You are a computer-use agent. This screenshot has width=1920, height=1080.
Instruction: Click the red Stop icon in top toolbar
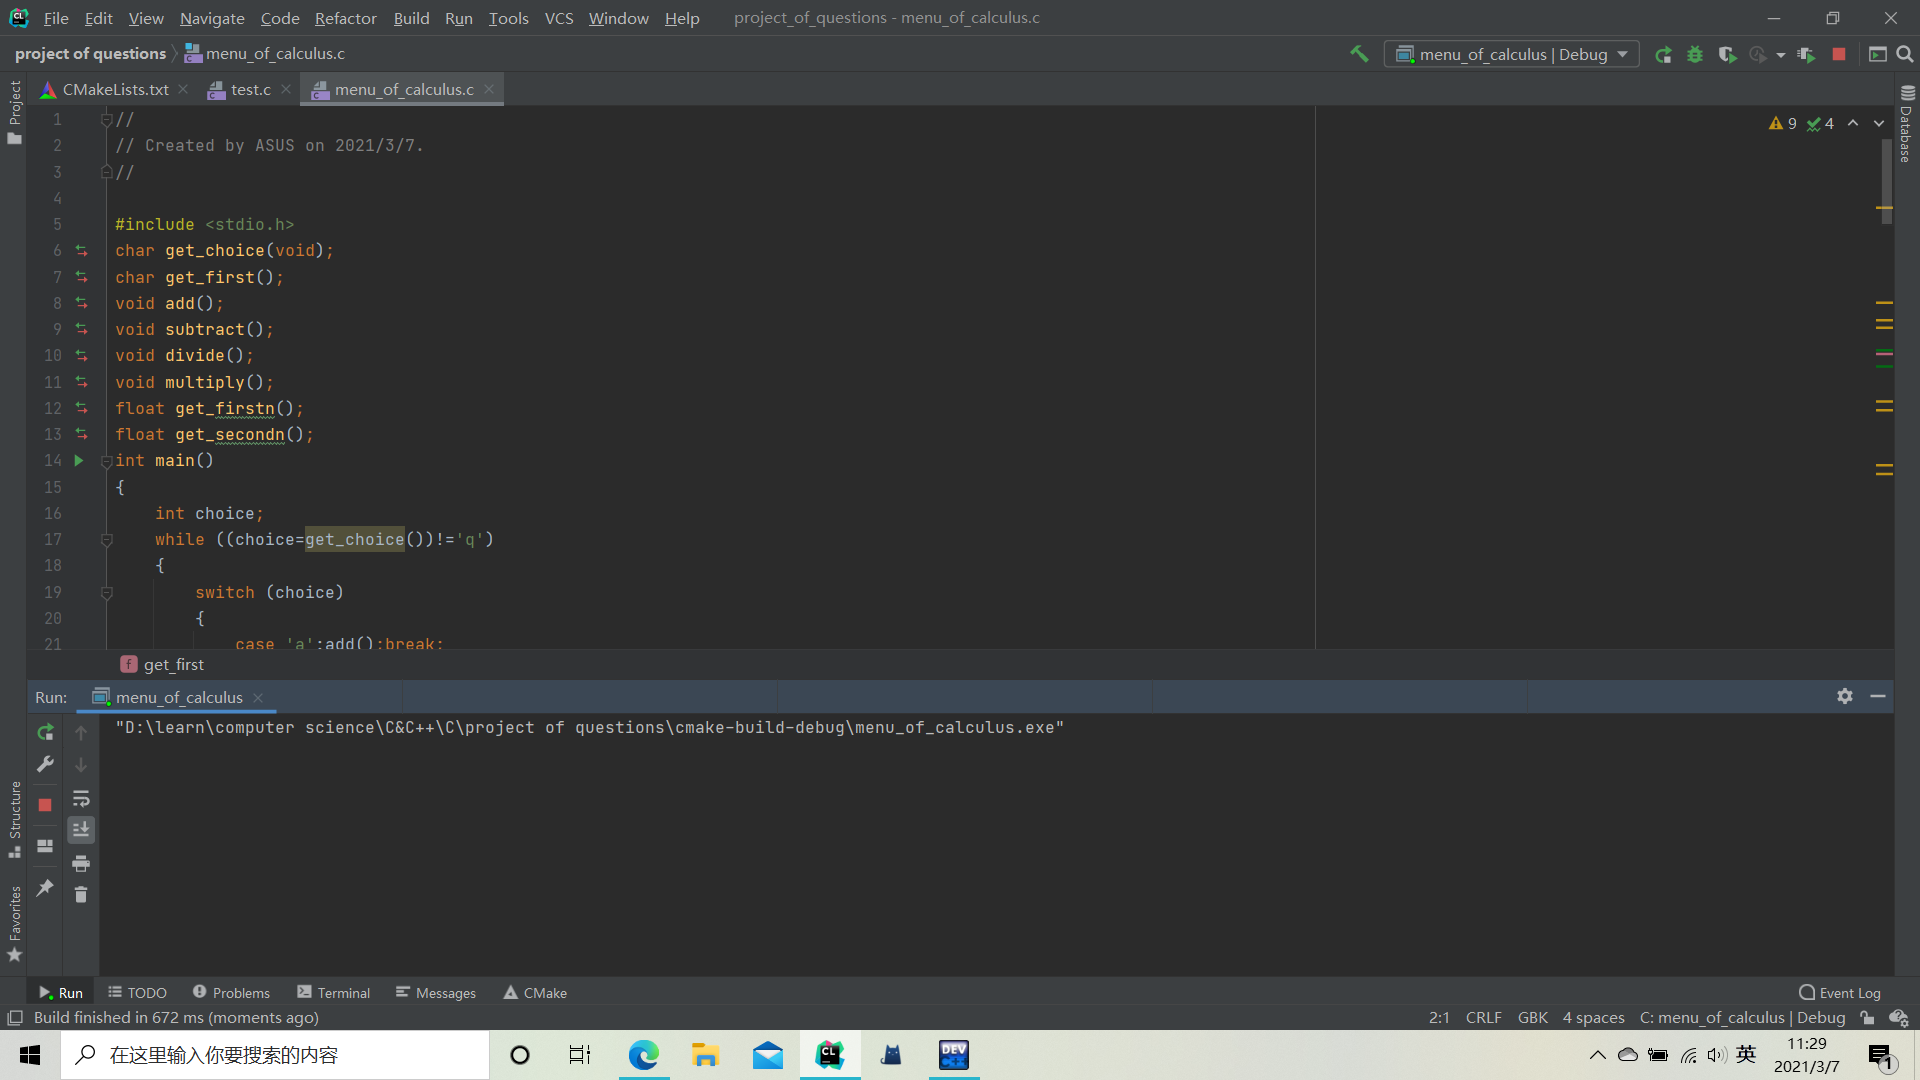(1839, 54)
